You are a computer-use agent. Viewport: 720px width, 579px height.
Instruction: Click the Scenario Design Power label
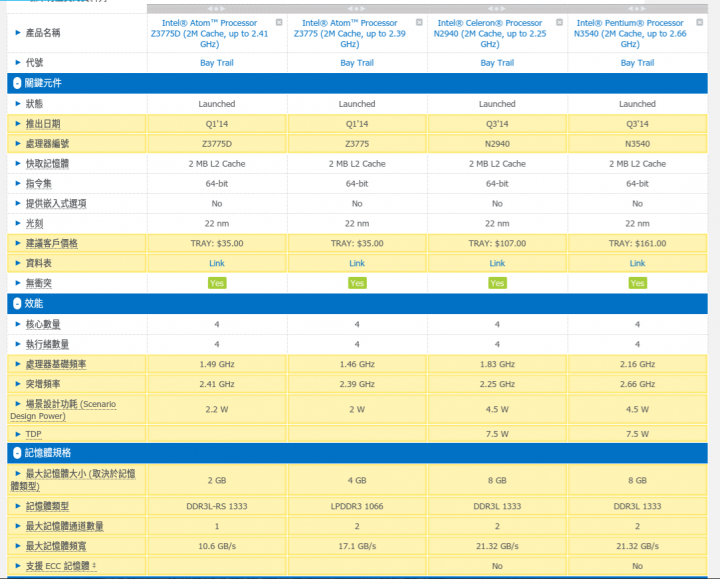click(x=63, y=410)
